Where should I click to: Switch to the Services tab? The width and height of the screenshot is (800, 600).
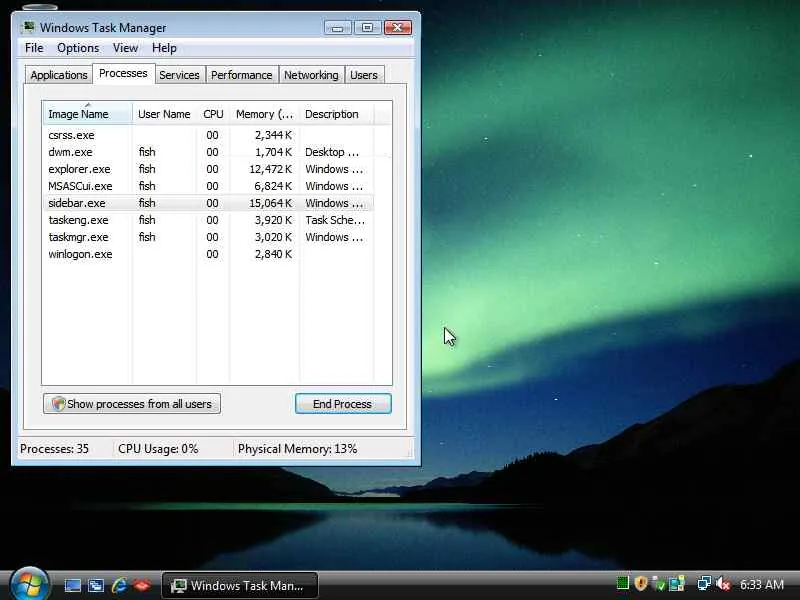click(179, 75)
